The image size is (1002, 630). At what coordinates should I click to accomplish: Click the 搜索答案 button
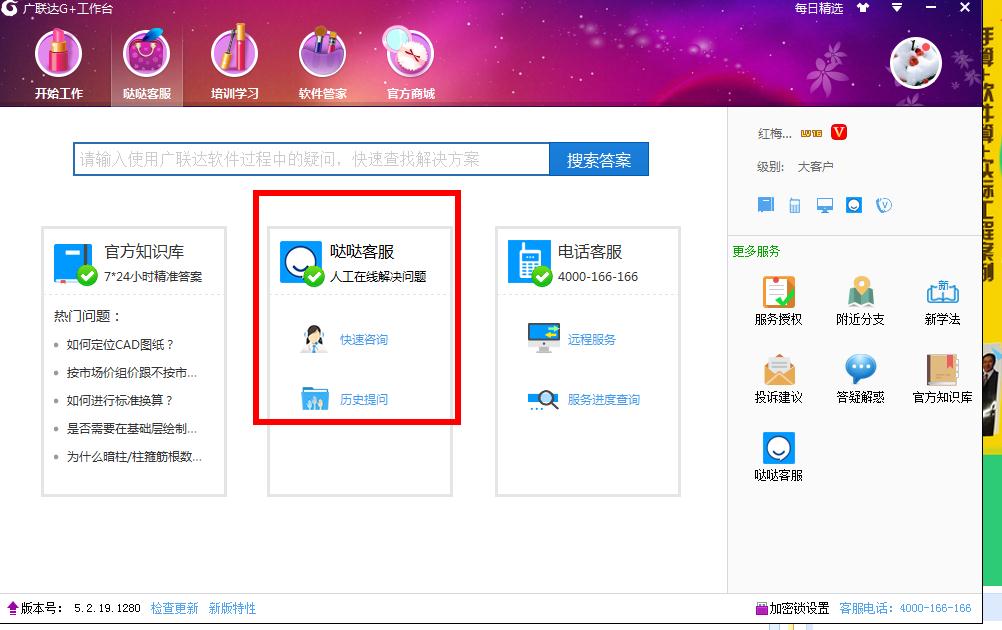[x=599, y=159]
